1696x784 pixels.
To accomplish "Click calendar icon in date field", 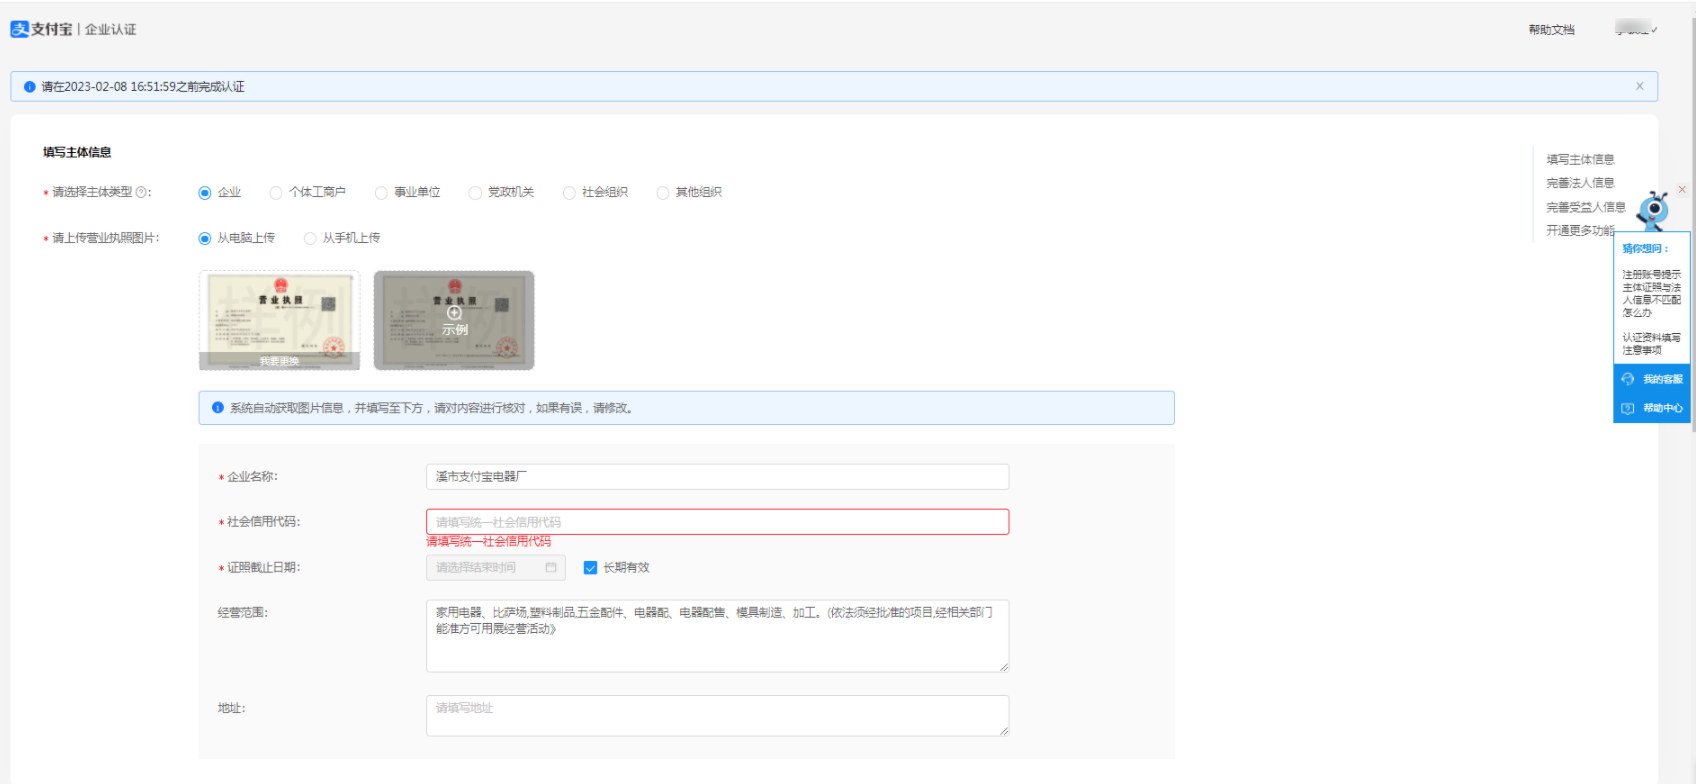I will 551,568.
